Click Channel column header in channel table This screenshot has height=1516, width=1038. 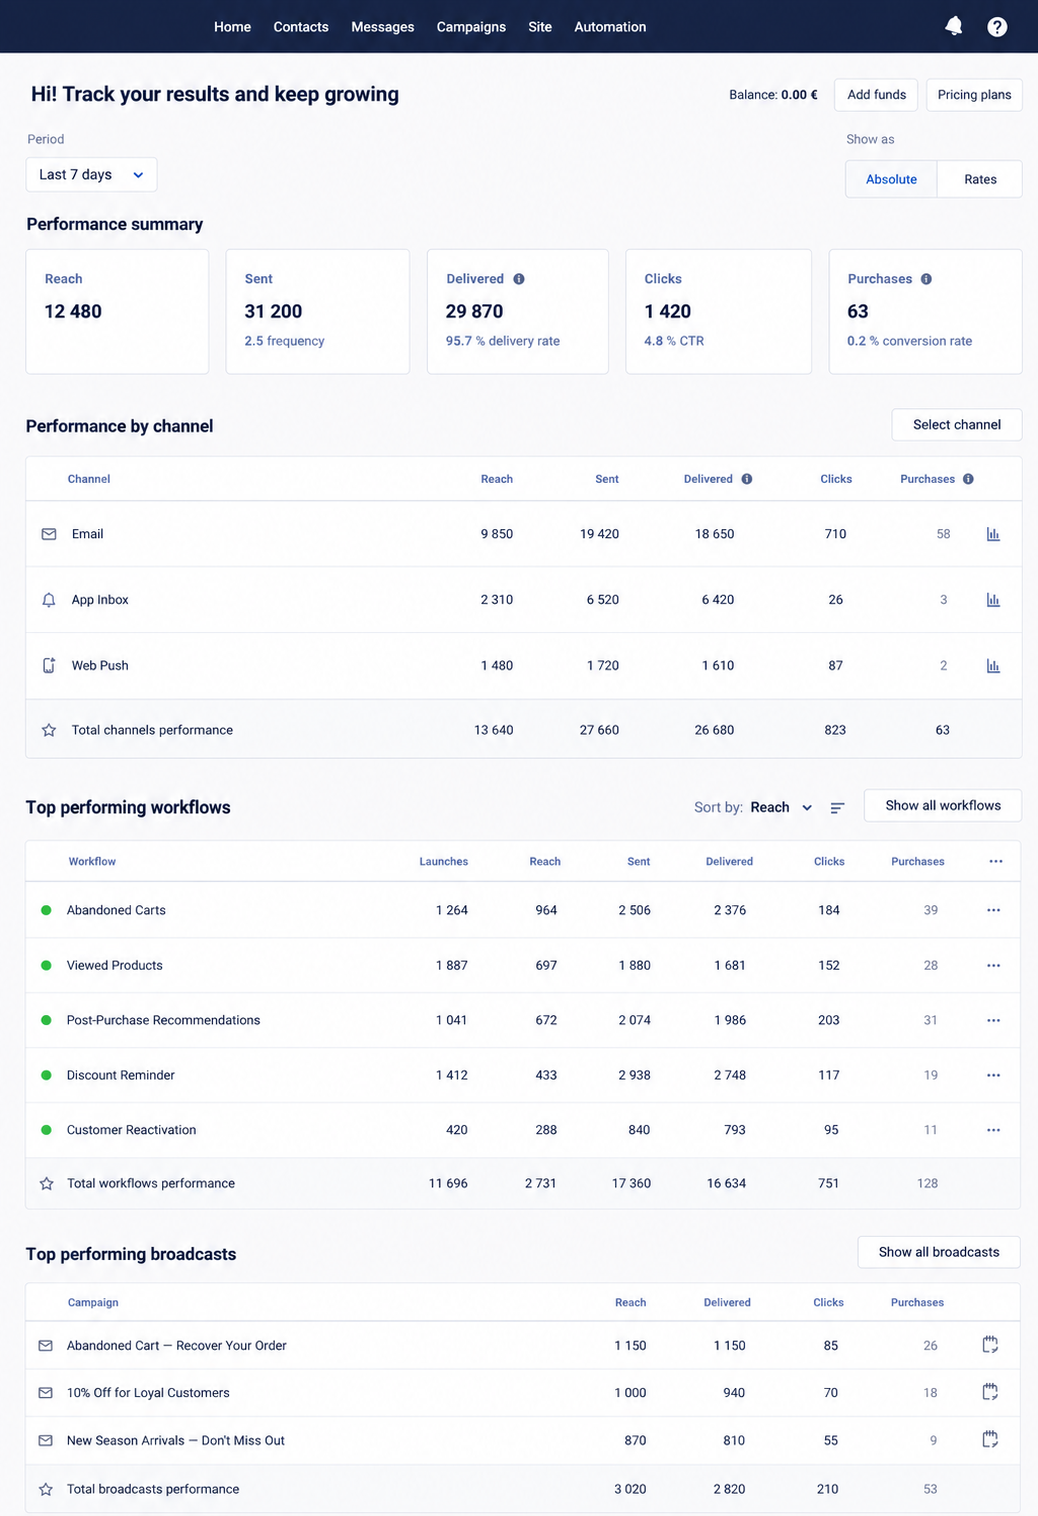point(89,479)
